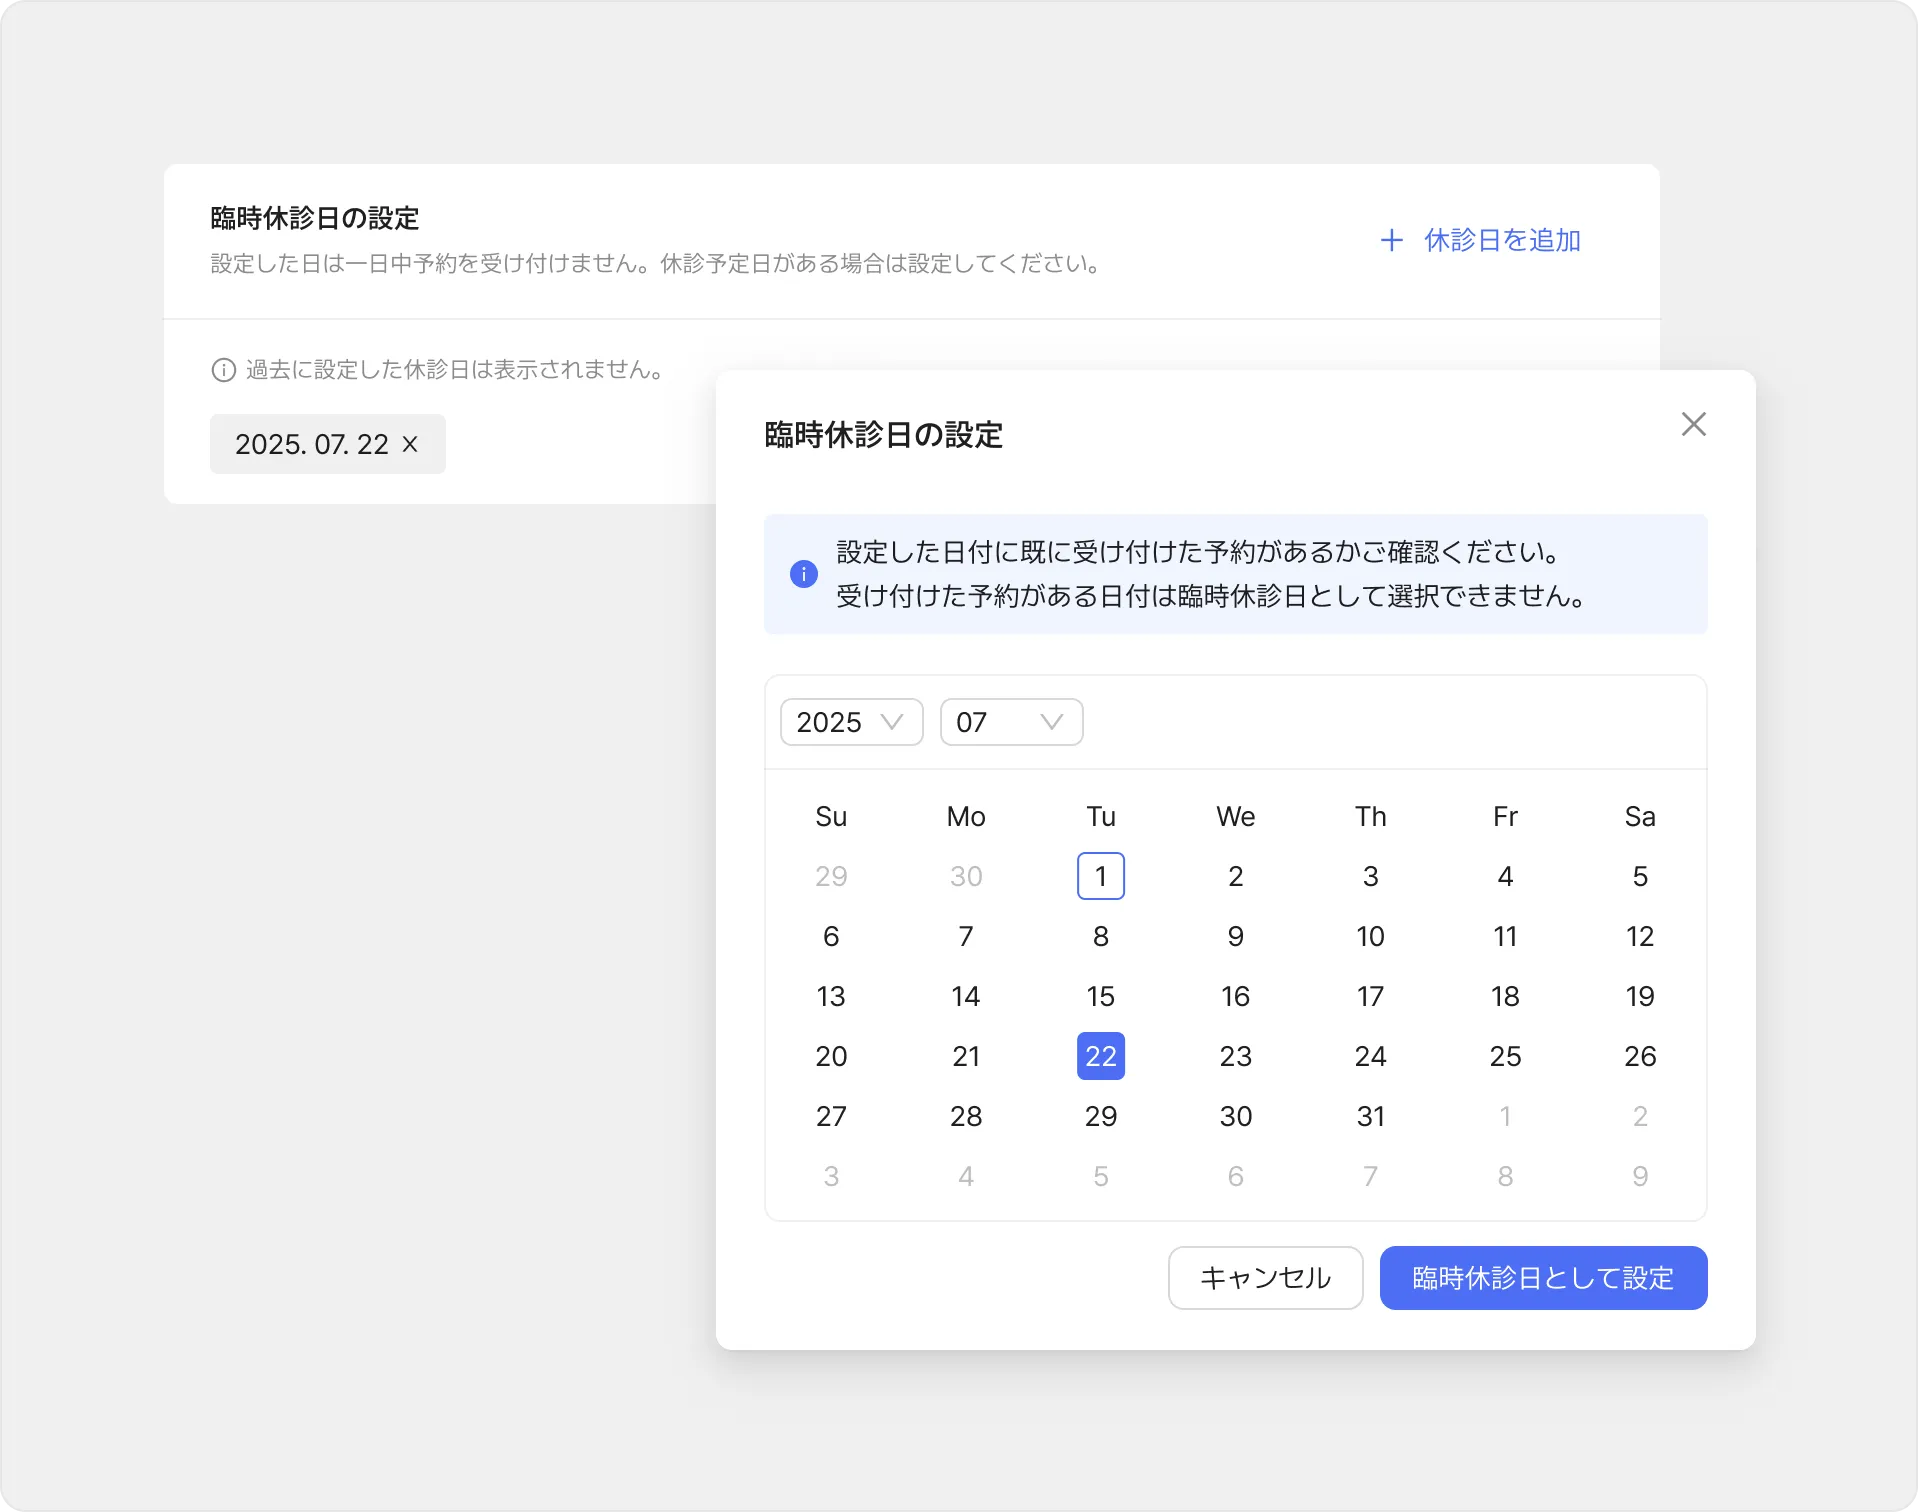1918x1512 pixels.
Task: Pick date 12 in the calendar
Action: pyautogui.click(x=1640, y=936)
